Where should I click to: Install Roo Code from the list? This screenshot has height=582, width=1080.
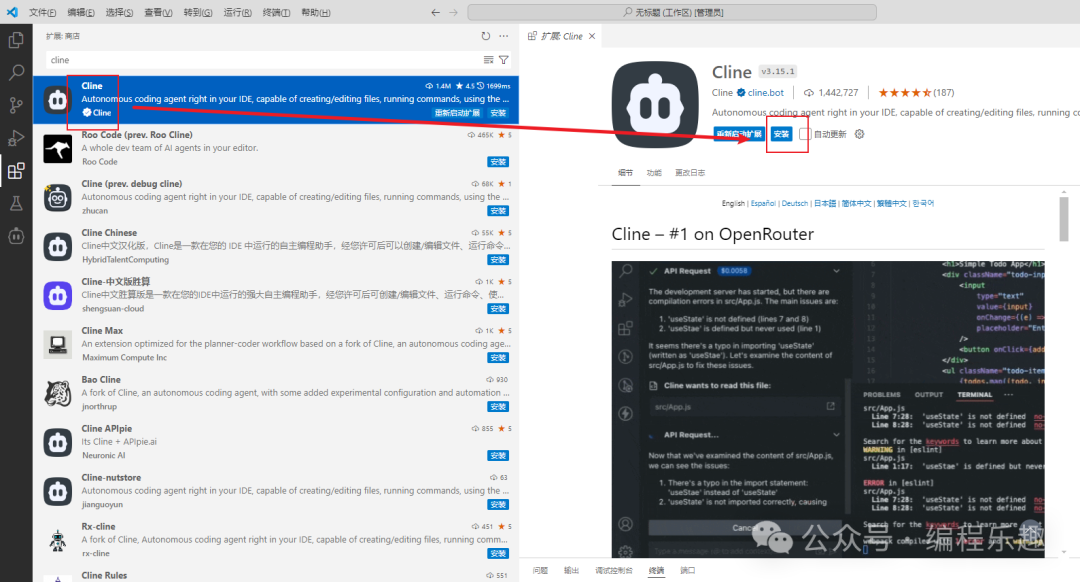[498, 162]
